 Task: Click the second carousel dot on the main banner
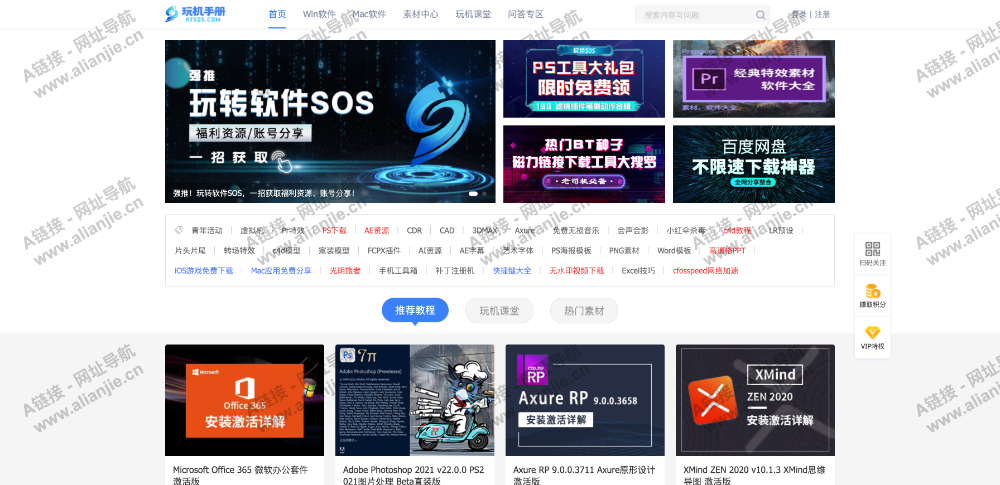point(484,193)
